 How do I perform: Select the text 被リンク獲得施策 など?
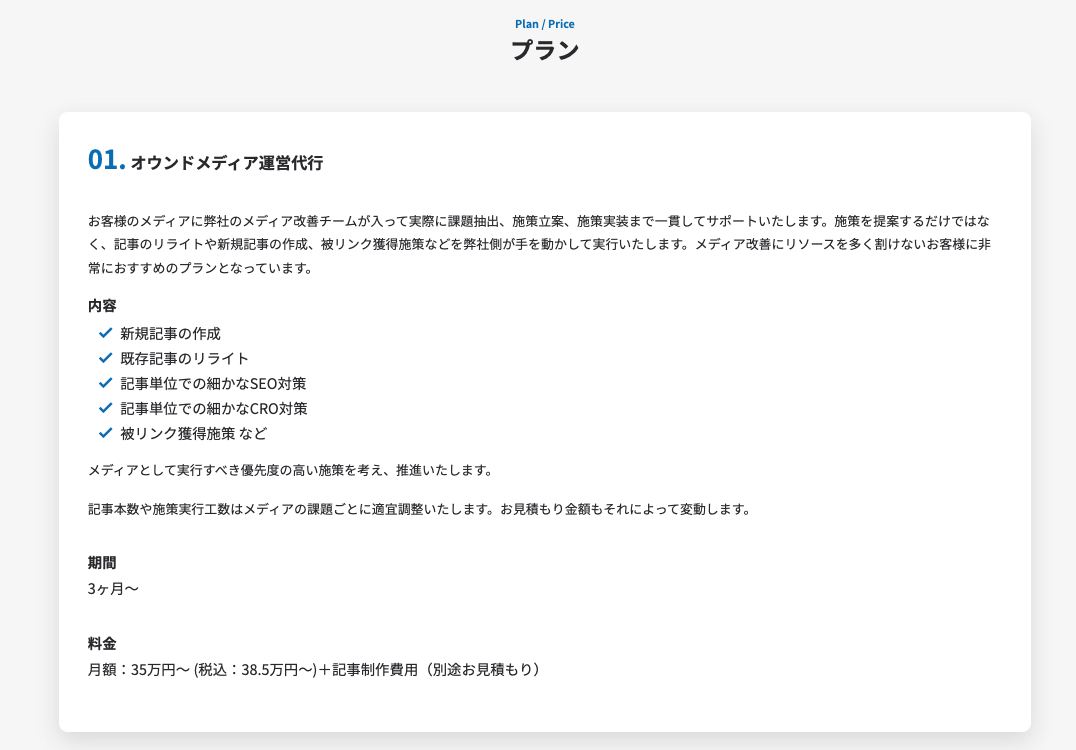click(x=194, y=434)
